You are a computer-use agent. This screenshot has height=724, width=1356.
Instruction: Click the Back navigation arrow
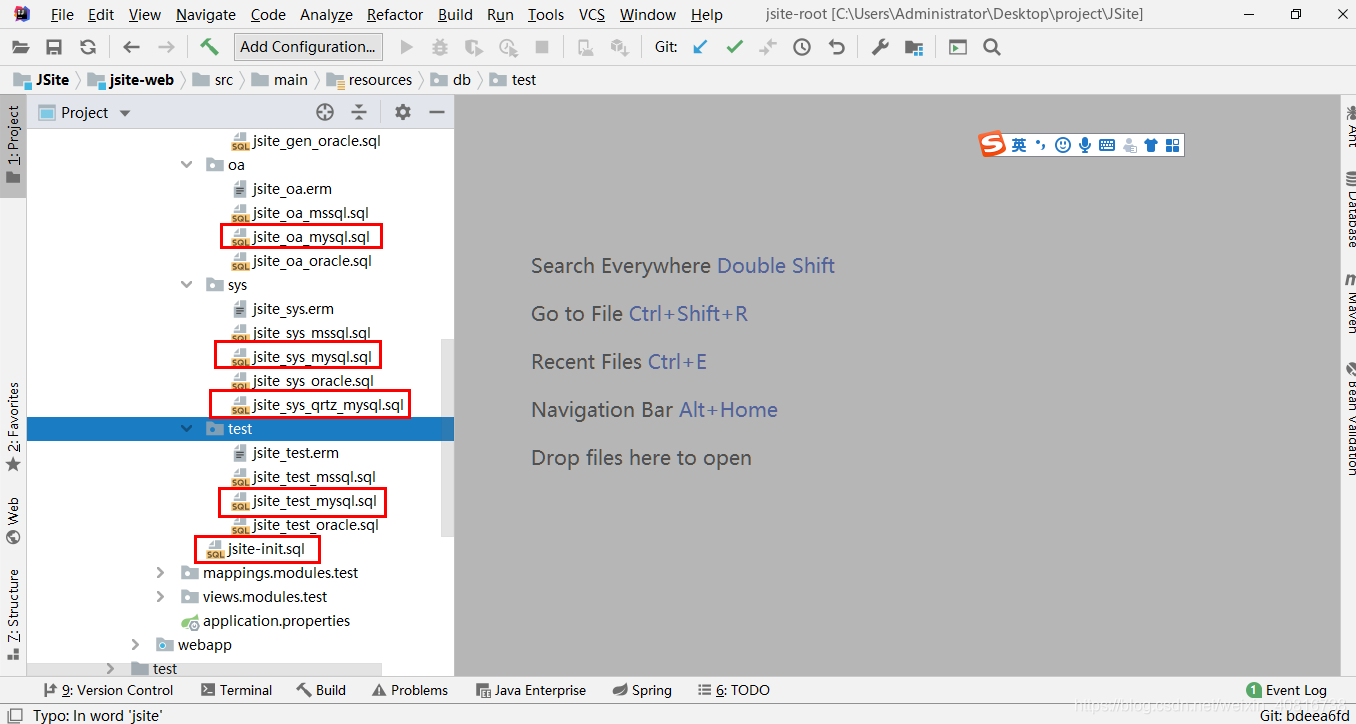[131, 47]
